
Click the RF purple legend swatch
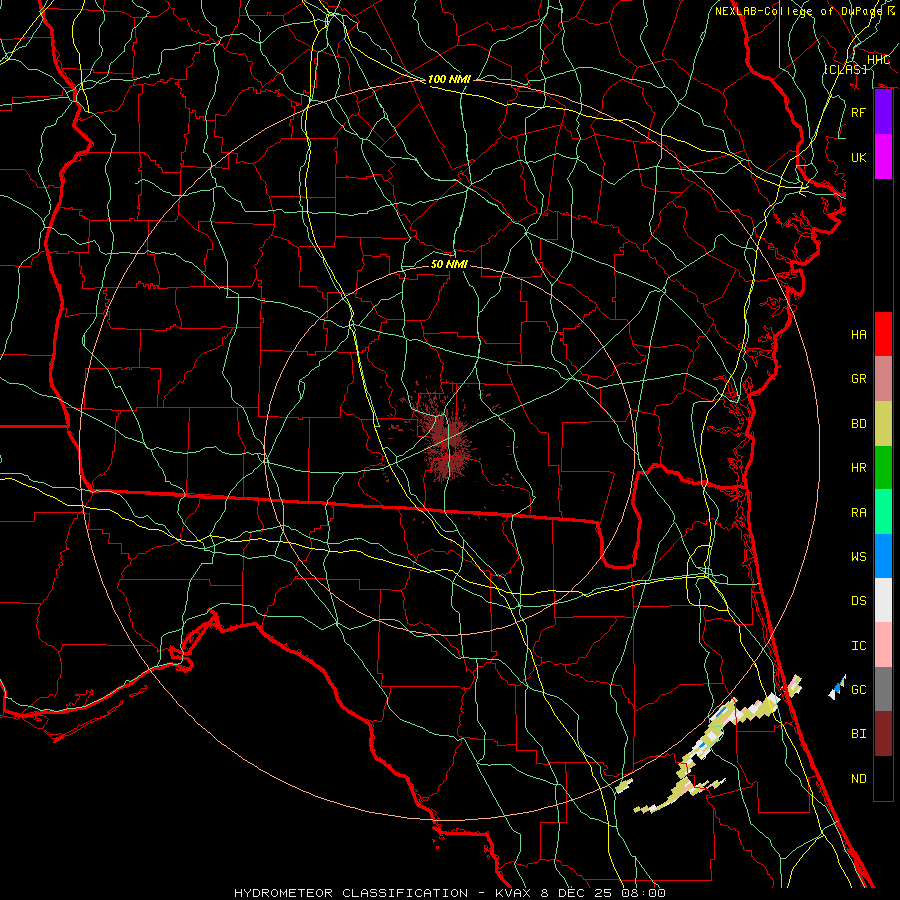coord(883,112)
